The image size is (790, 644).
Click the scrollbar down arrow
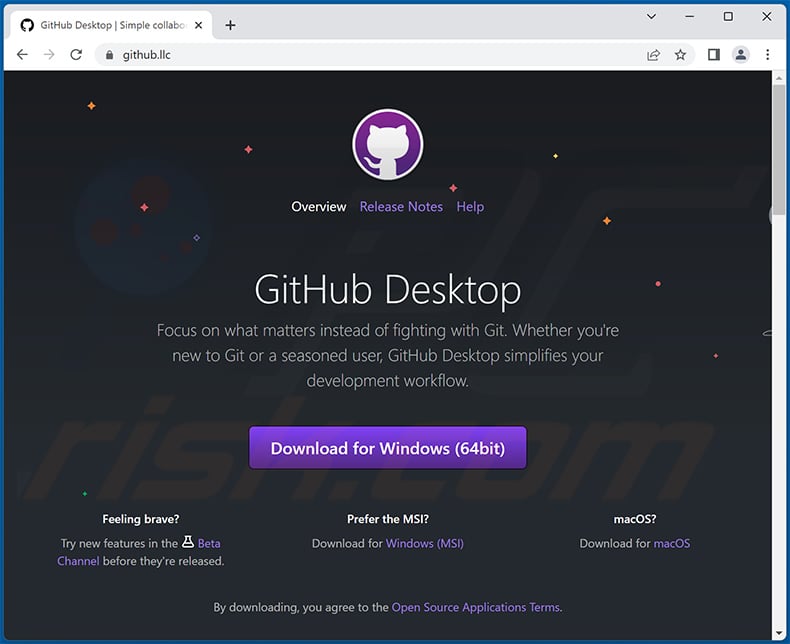pyautogui.click(x=779, y=633)
